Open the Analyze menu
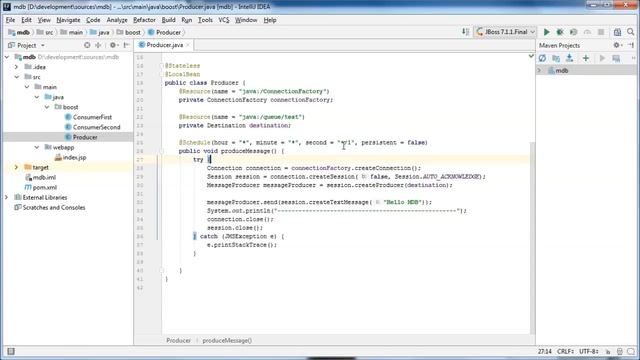The height and width of the screenshot is (360, 640). pyautogui.click(x=117, y=20)
